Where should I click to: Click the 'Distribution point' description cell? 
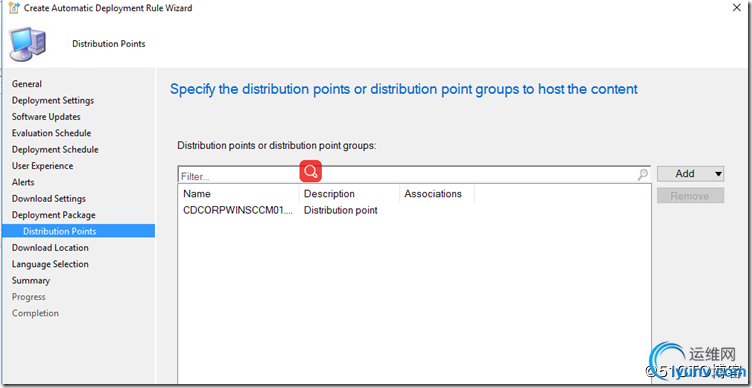coord(341,210)
